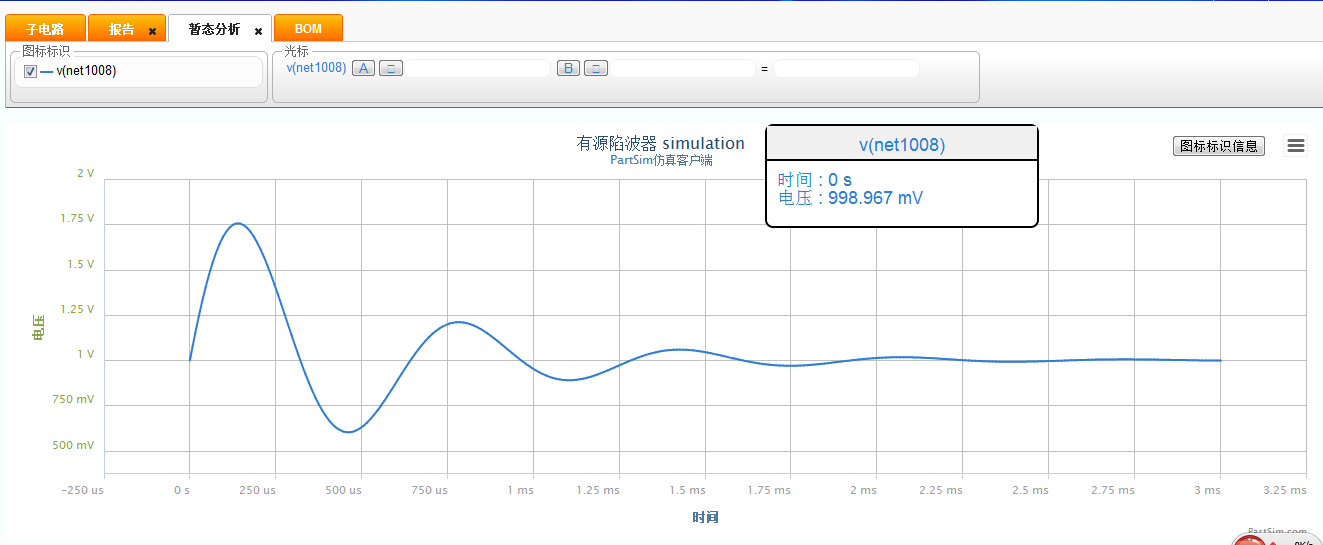Open the chart hamburger menu
The height and width of the screenshot is (545, 1323).
point(1295,145)
